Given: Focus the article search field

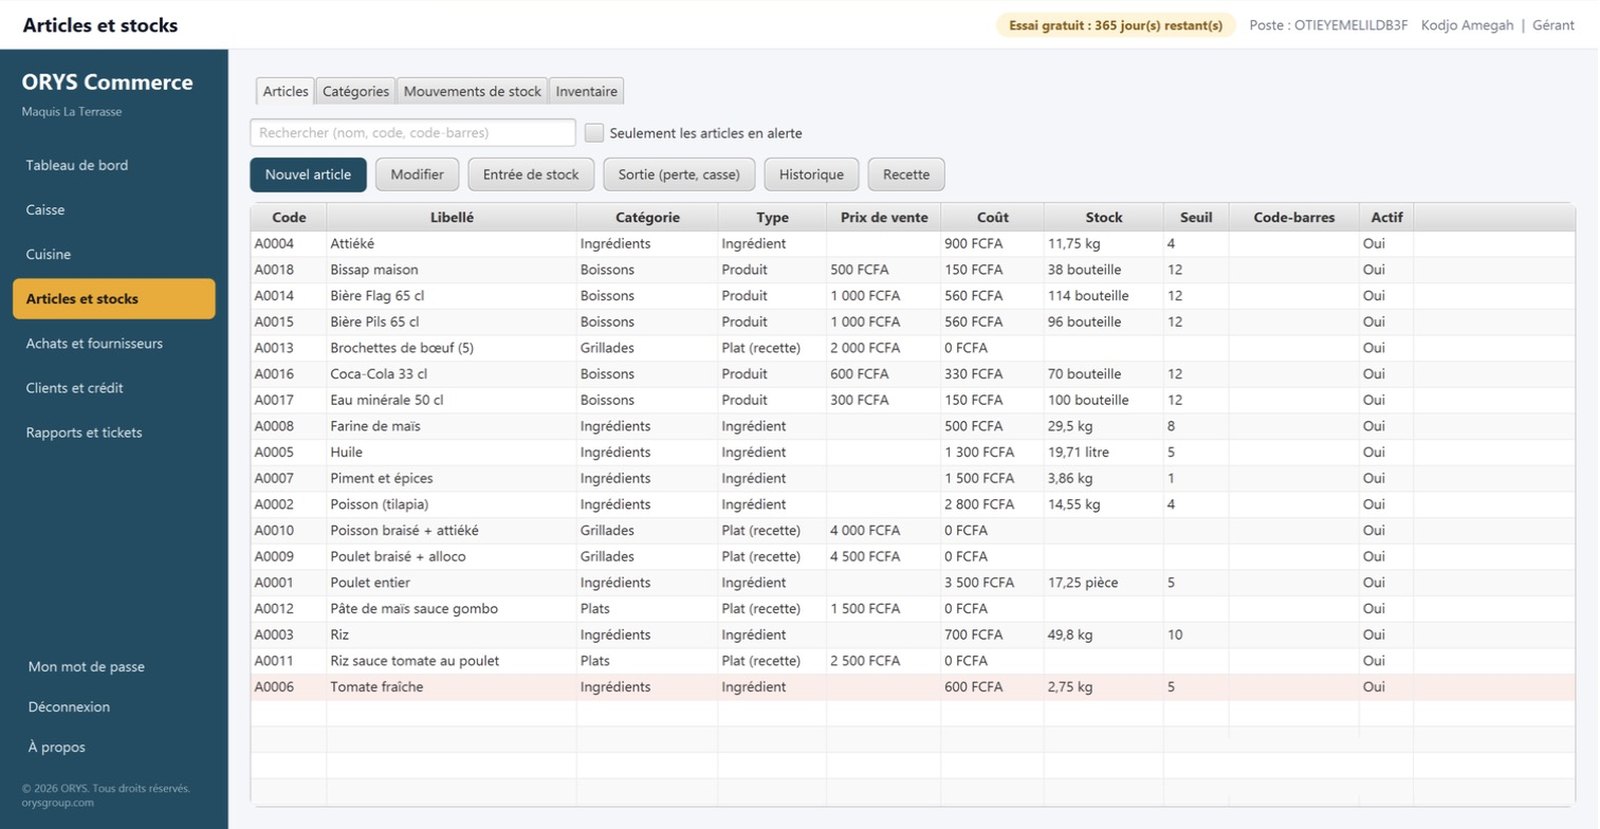Looking at the screenshot, I should click(x=413, y=132).
